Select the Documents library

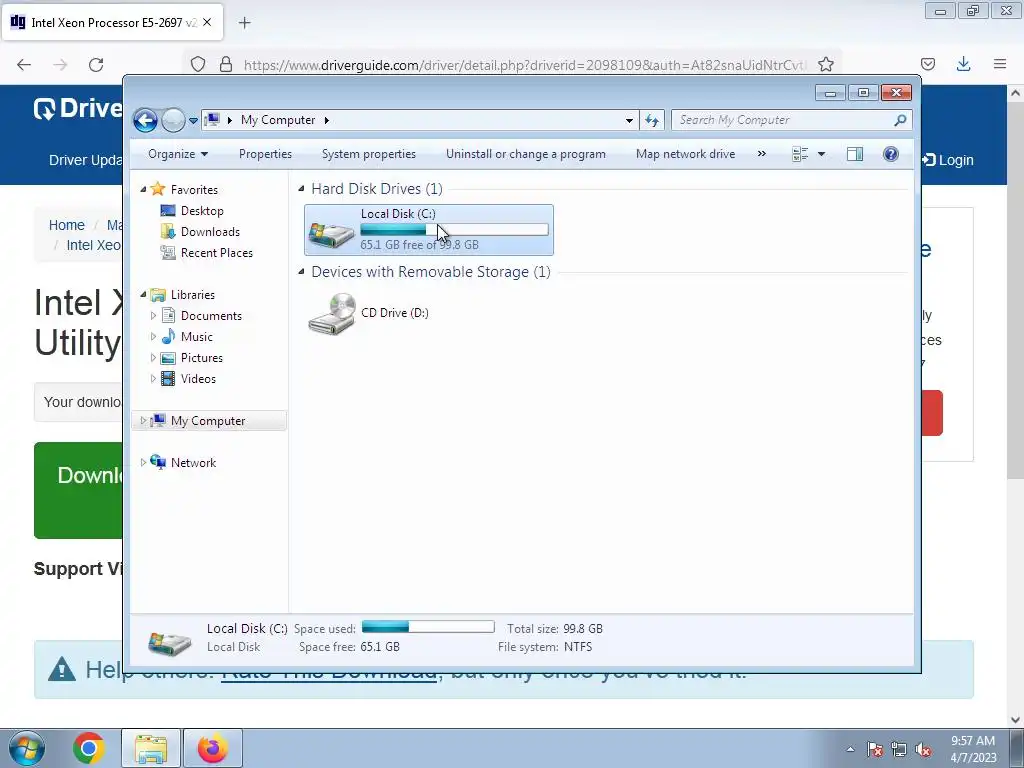click(x=211, y=316)
